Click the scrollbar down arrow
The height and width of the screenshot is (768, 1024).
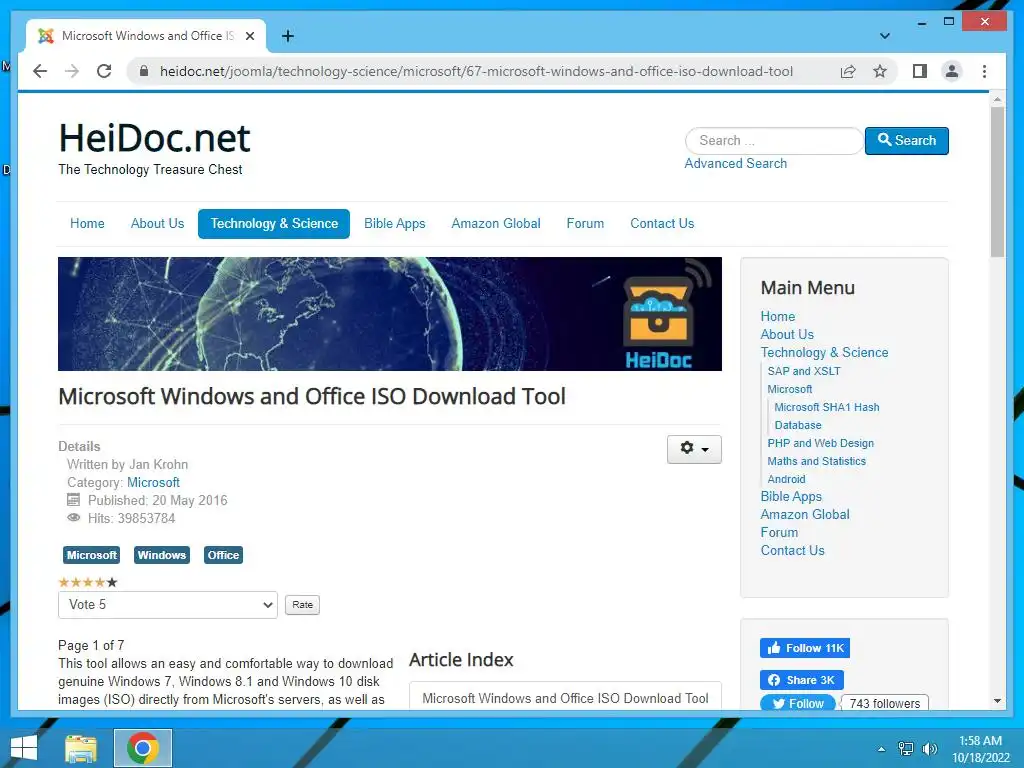997,701
